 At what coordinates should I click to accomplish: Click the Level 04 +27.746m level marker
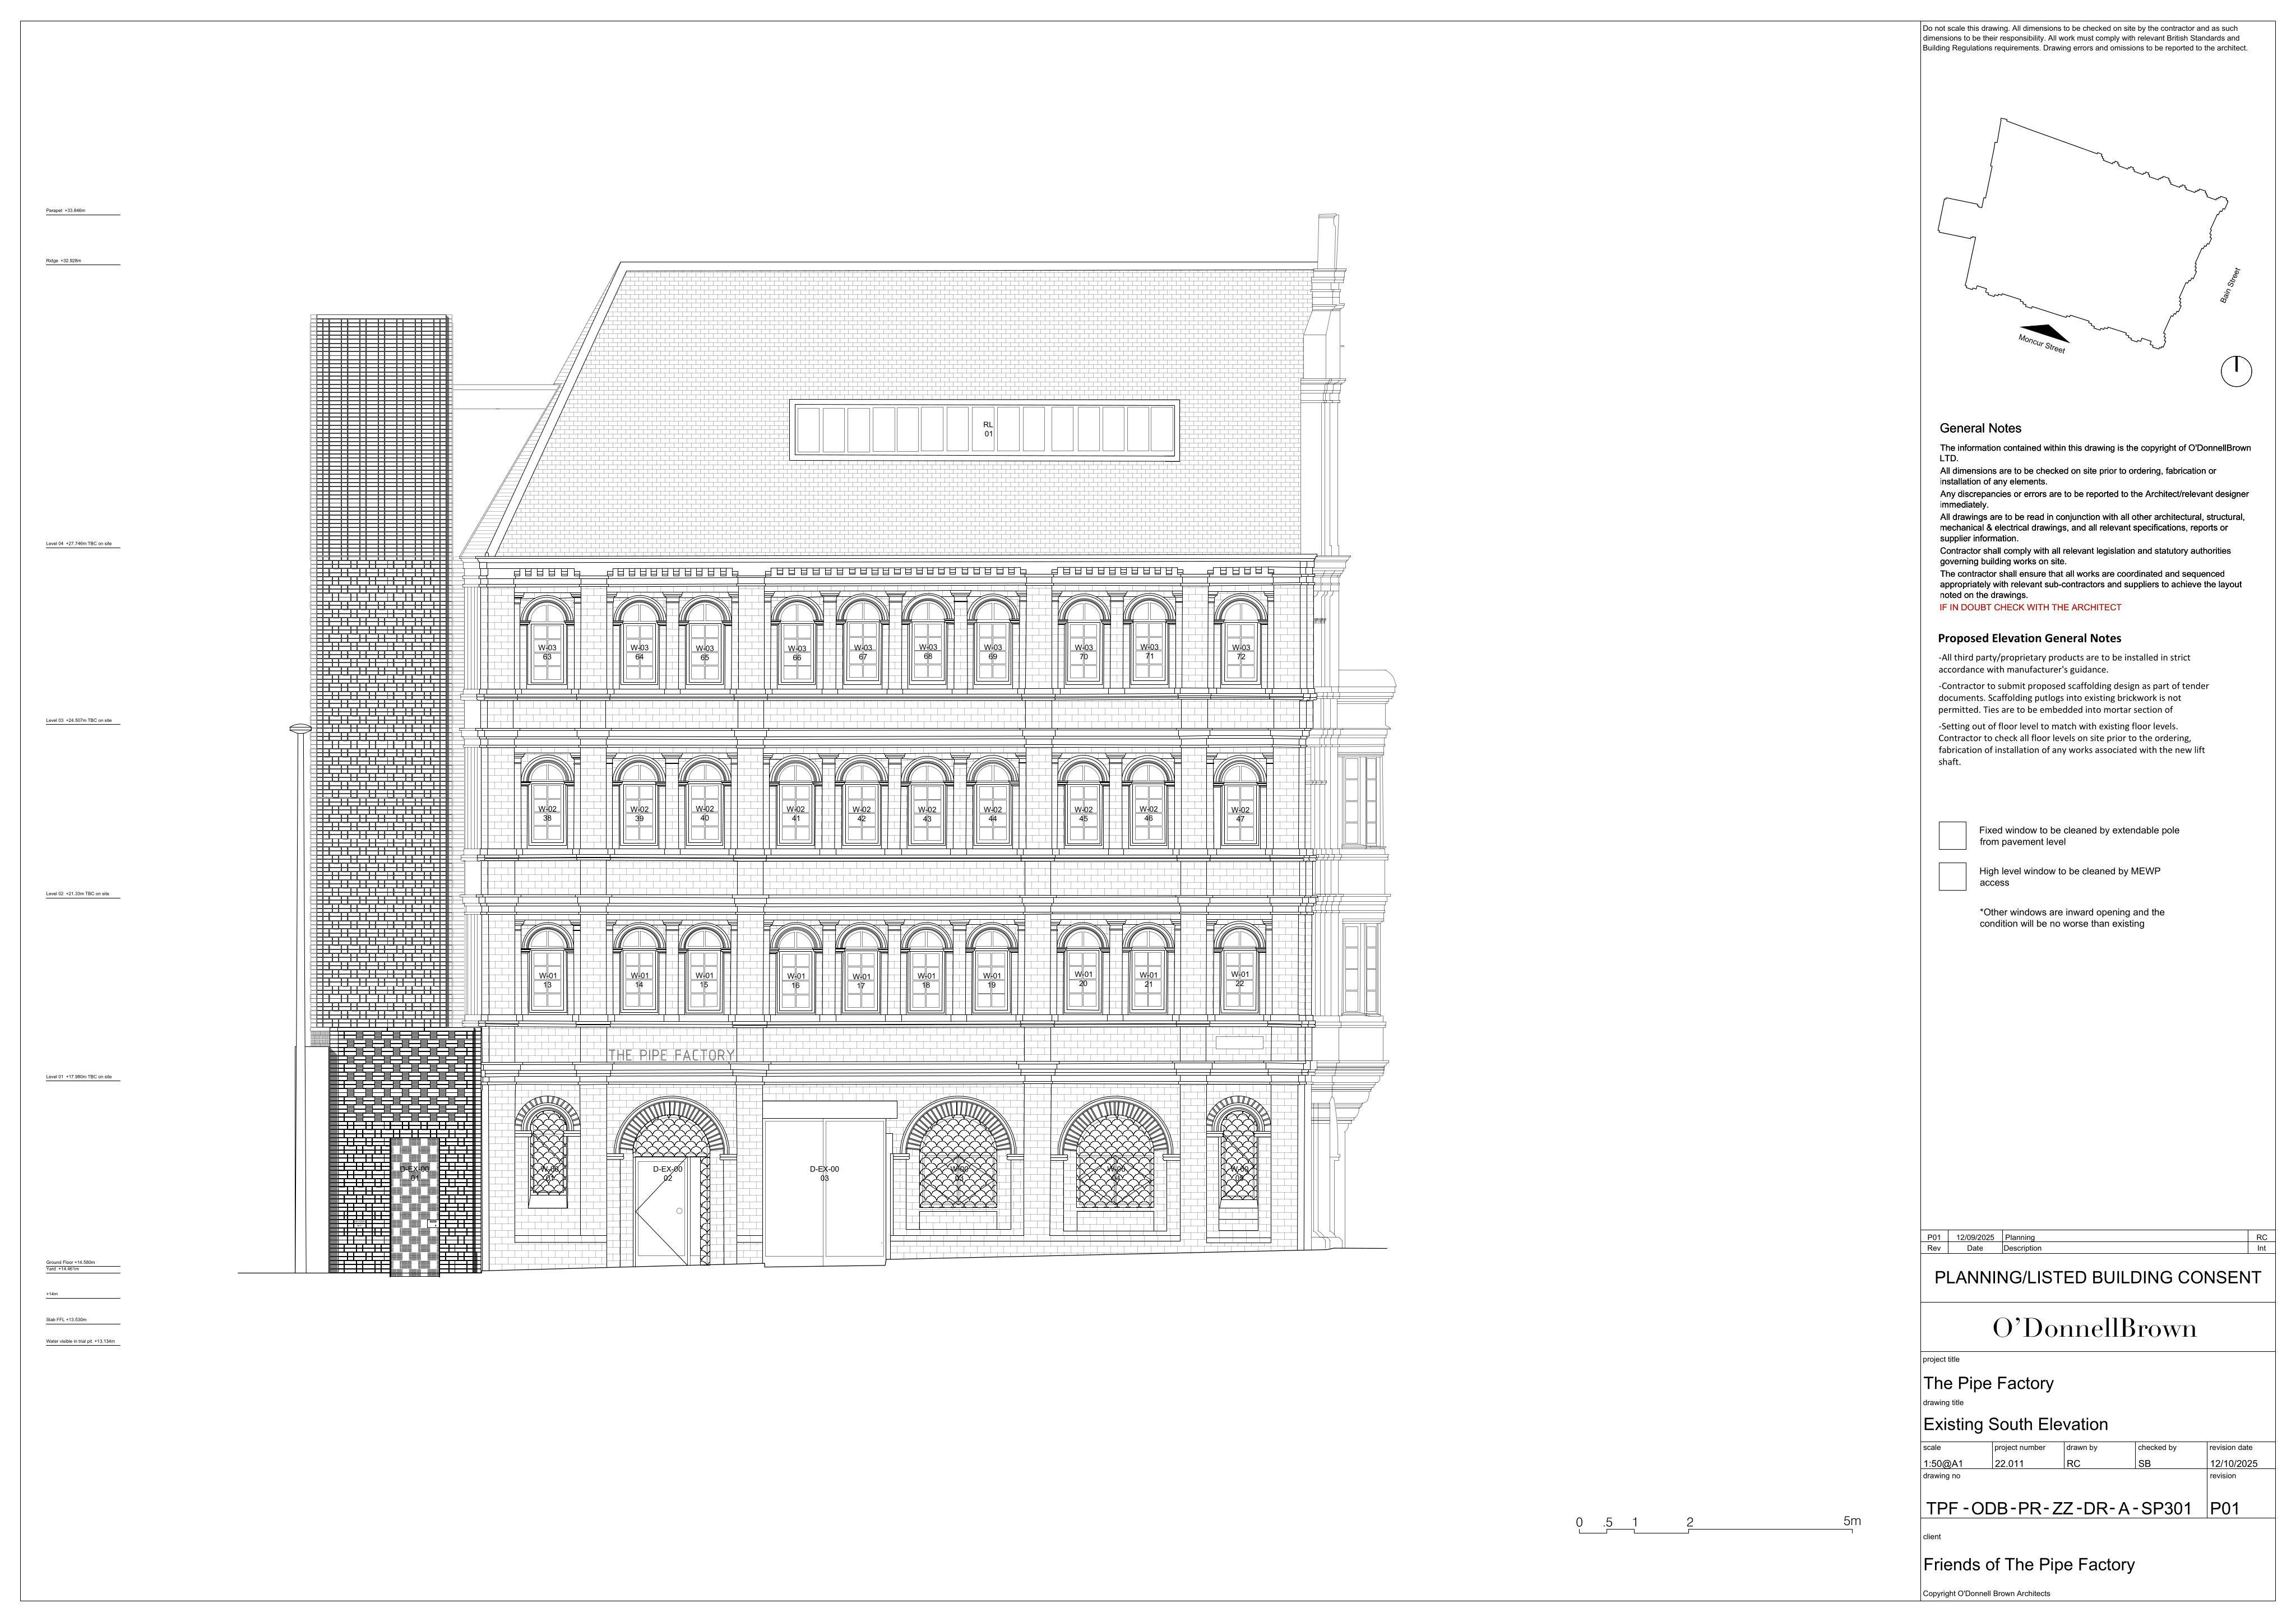82,545
